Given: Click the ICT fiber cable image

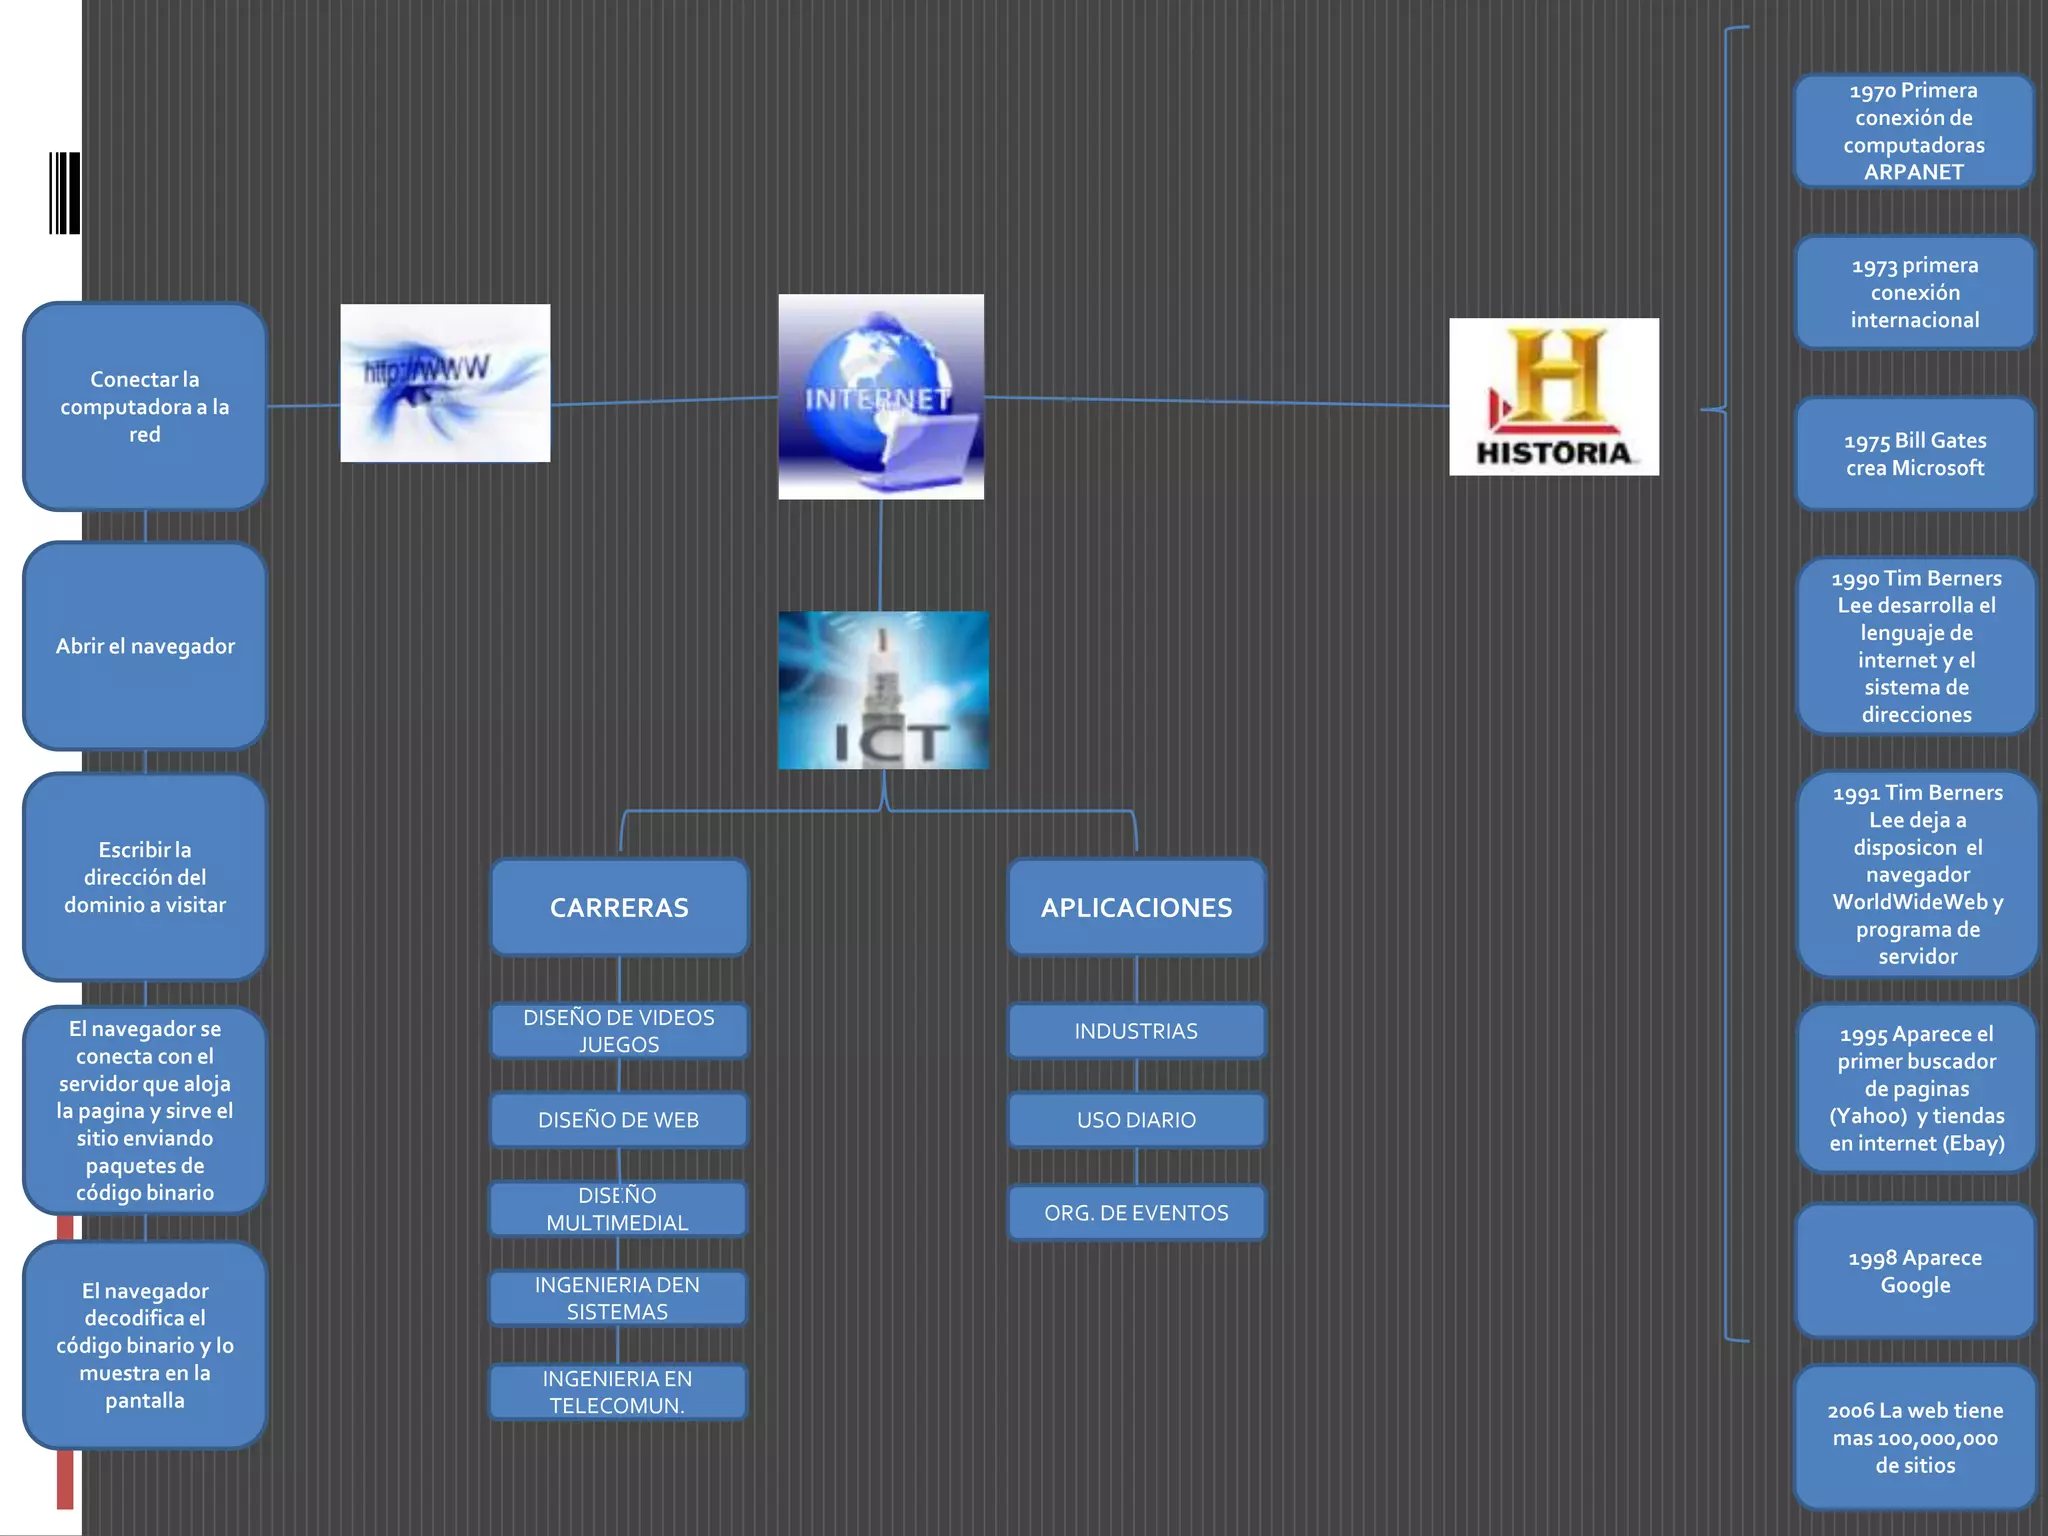Looking at the screenshot, I should coord(883,690).
